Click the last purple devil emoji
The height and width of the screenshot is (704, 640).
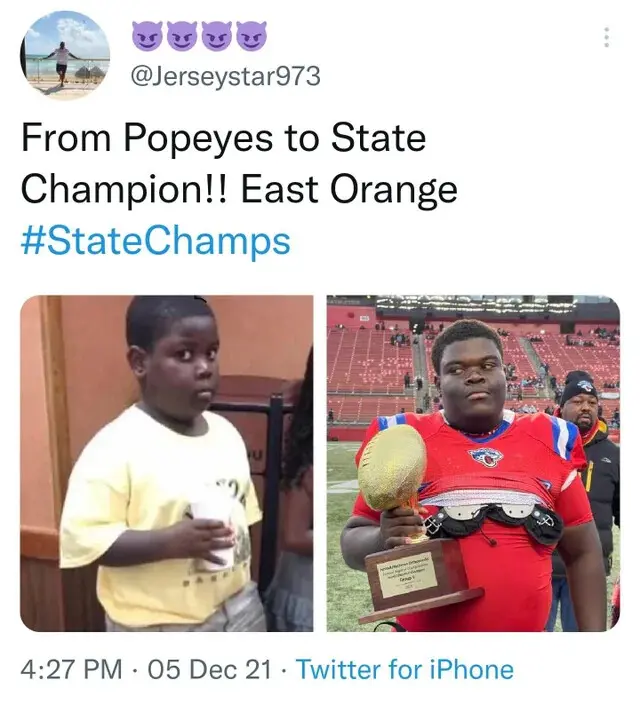pyautogui.click(x=252, y=36)
